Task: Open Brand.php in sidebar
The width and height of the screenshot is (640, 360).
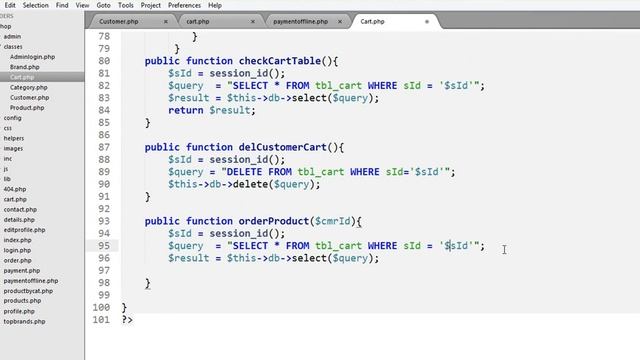Action: (x=24, y=67)
